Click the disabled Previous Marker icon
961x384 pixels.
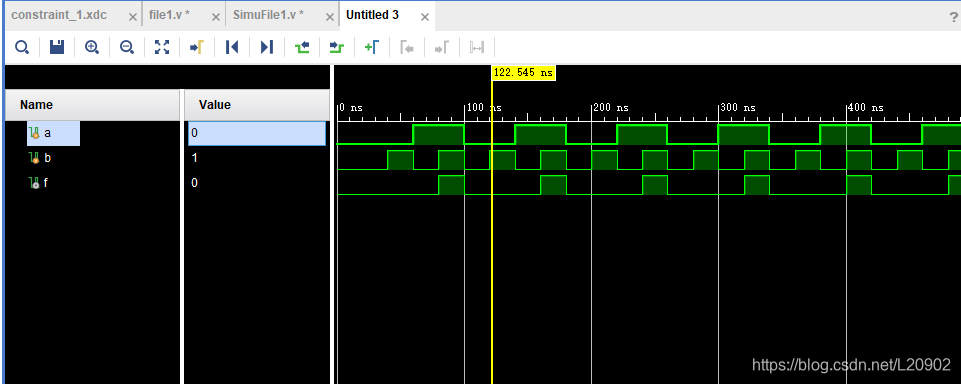tap(407, 47)
